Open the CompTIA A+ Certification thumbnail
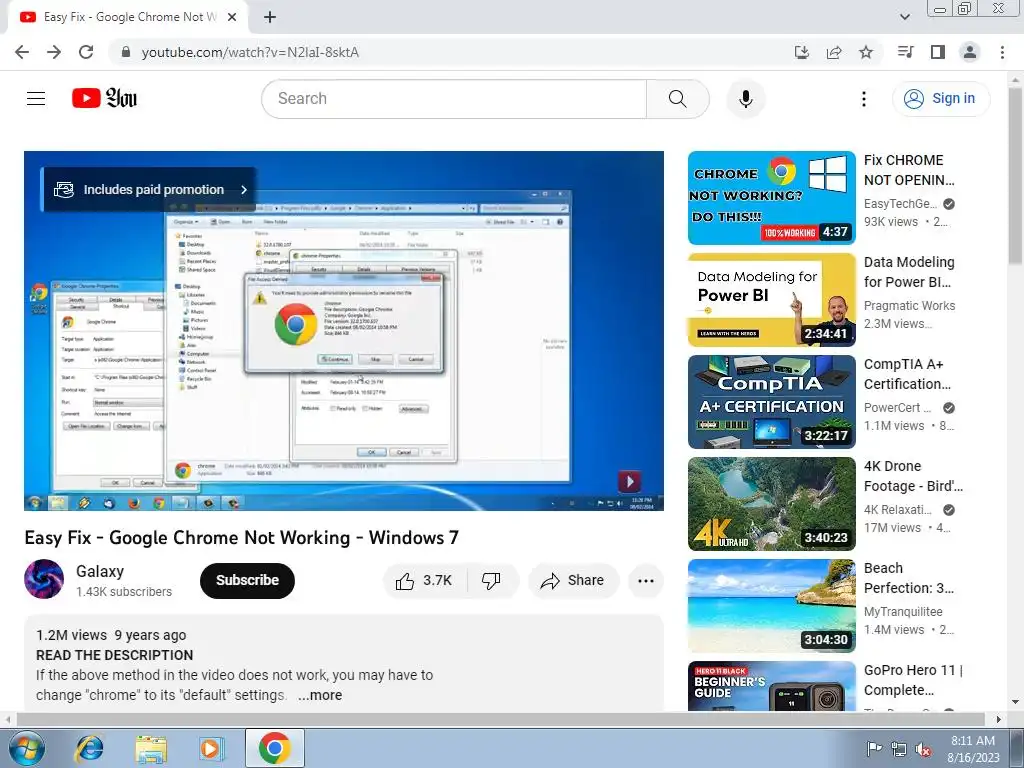1024x768 pixels. pos(771,402)
